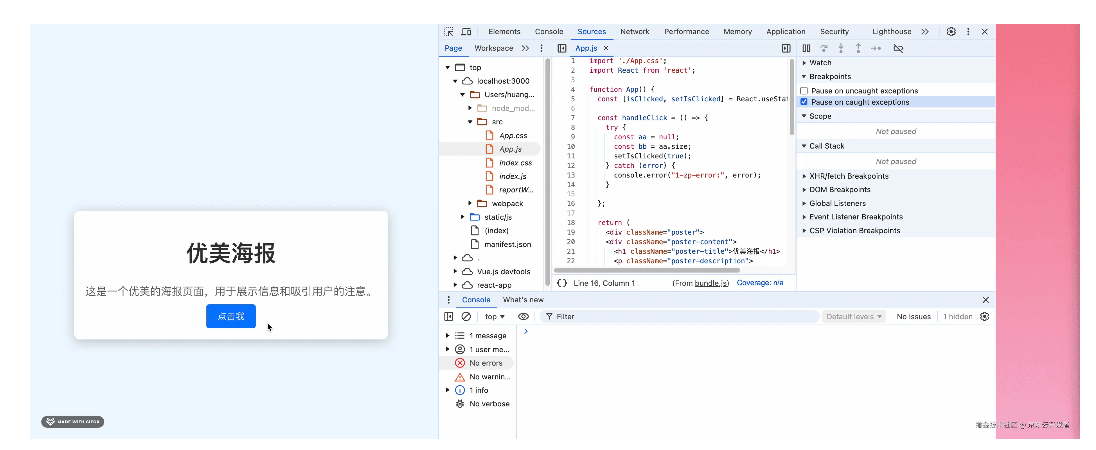1096x450 pixels.
Task: Click the blue 点击我 button
Action: coord(231,316)
